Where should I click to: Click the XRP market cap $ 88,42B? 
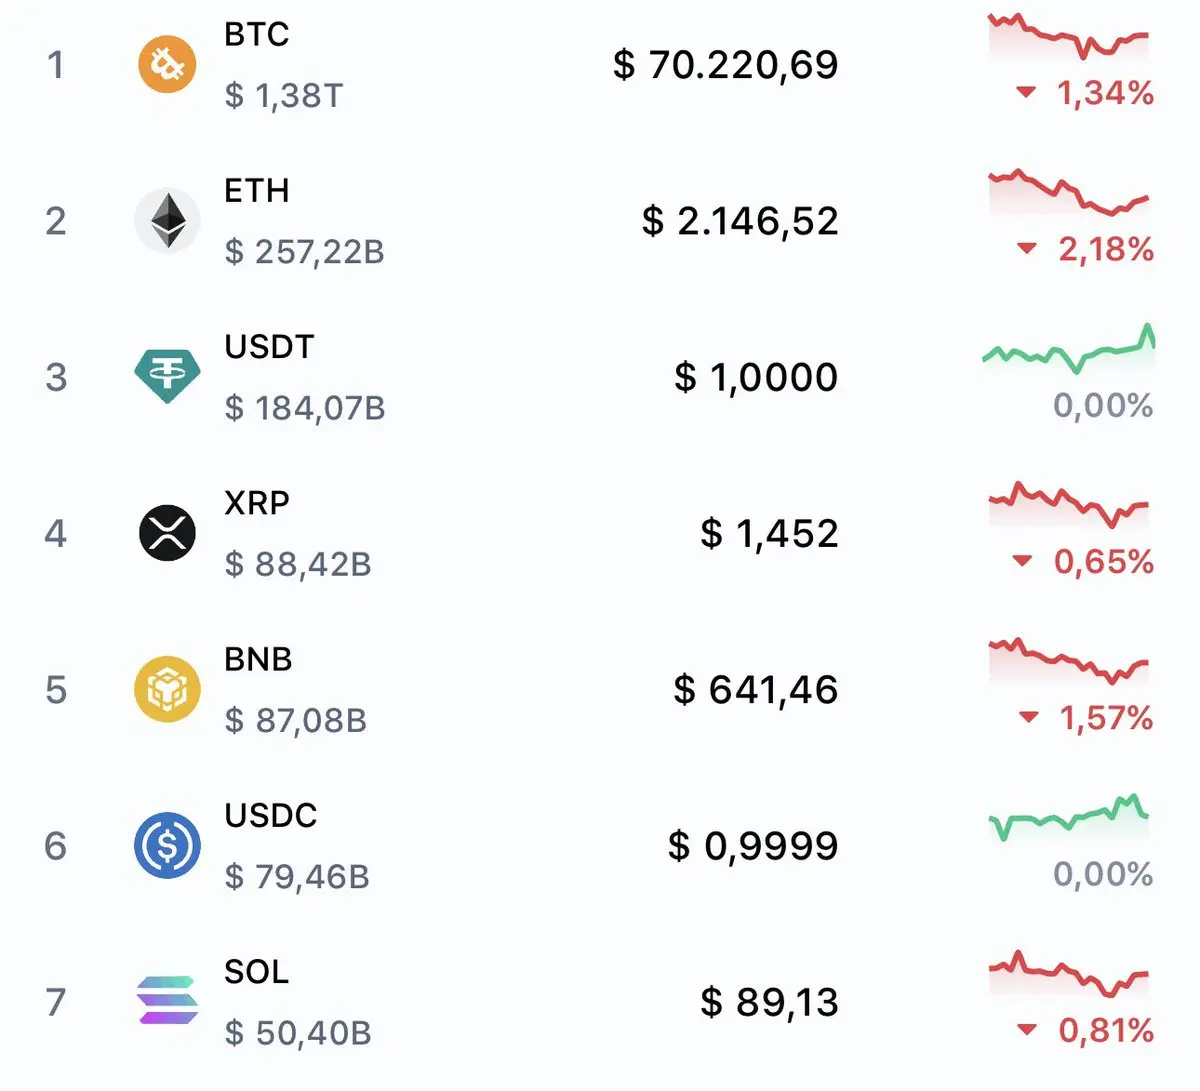(x=298, y=564)
